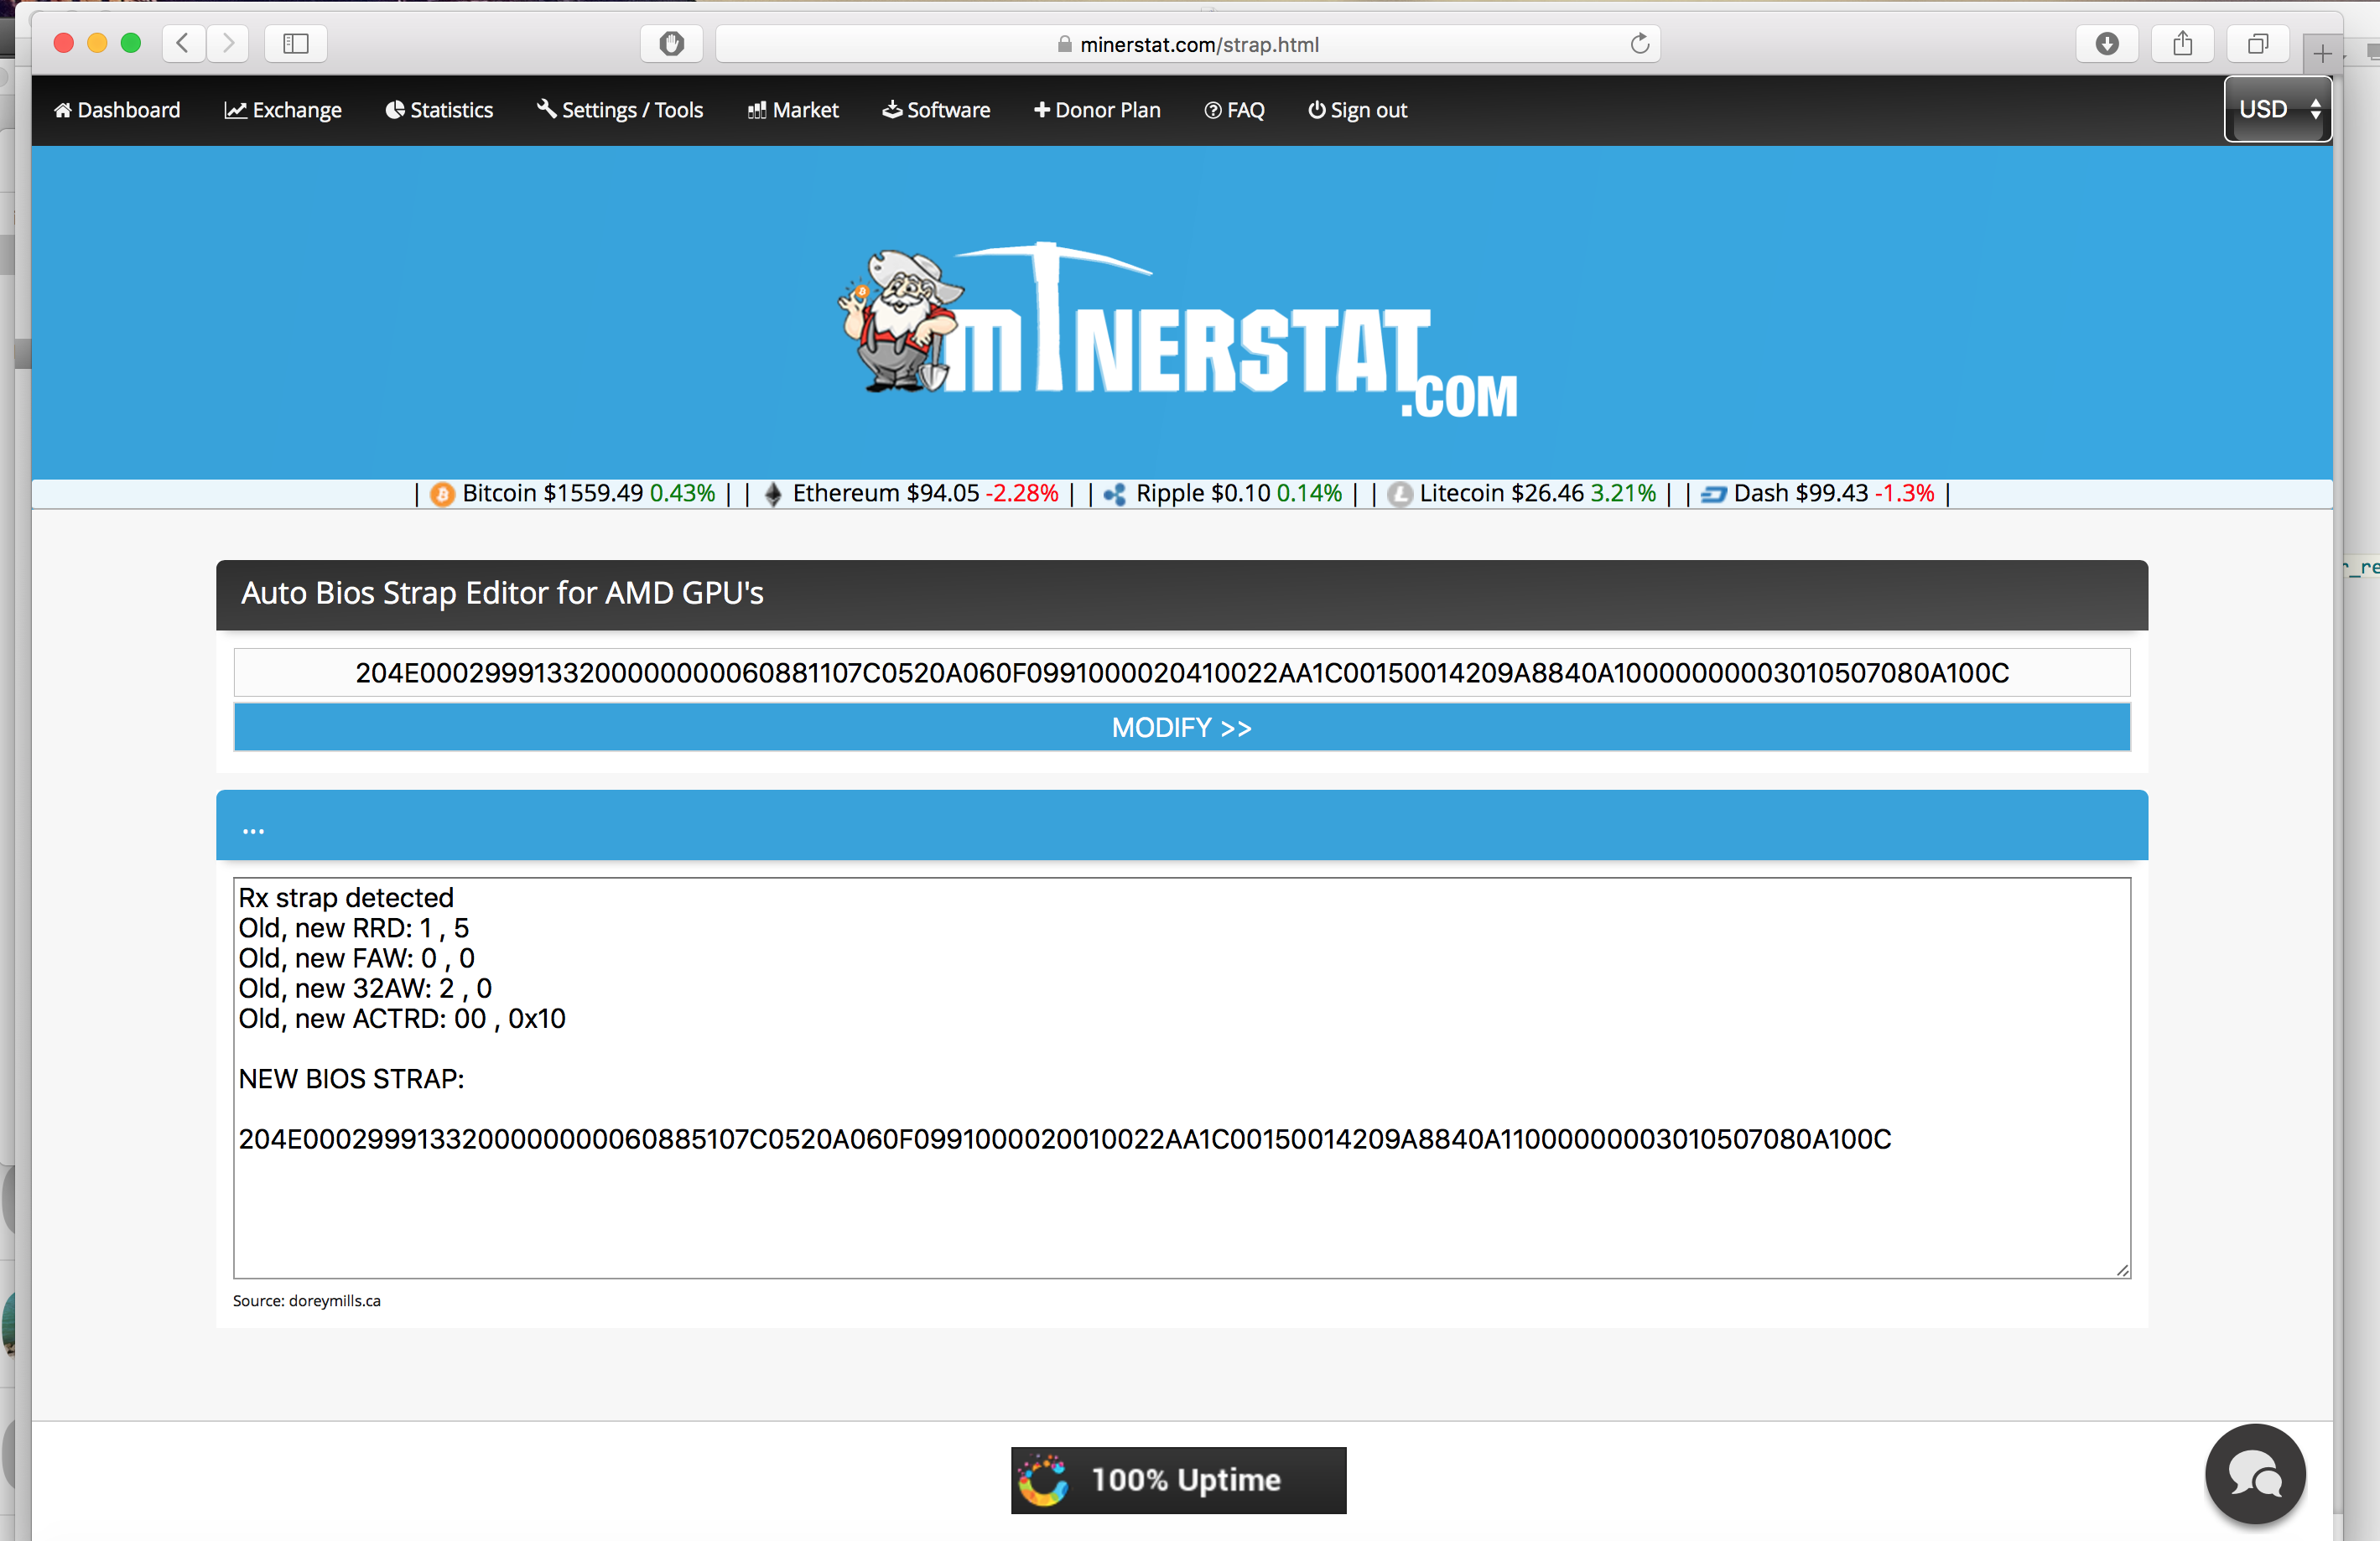
Task: Click the textarea resize handle corner
Action: (x=2122, y=1270)
